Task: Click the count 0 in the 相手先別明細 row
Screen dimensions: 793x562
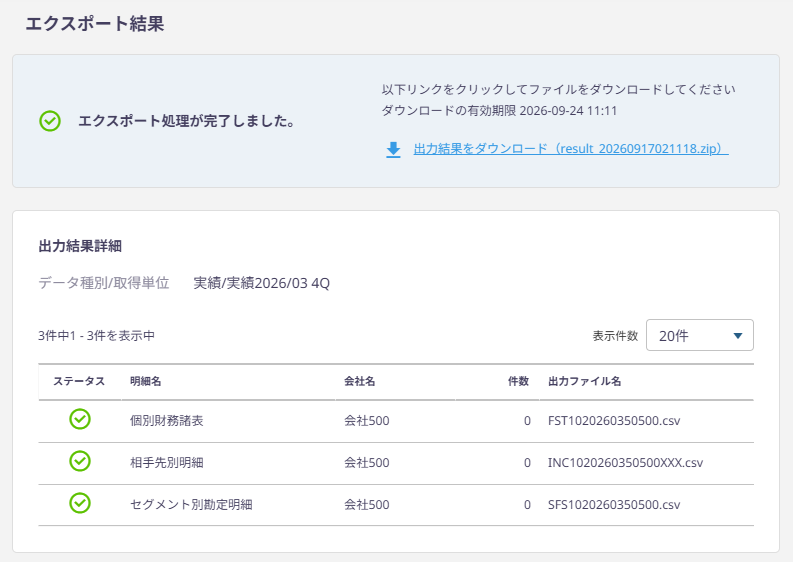Action: pyautogui.click(x=527, y=463)
